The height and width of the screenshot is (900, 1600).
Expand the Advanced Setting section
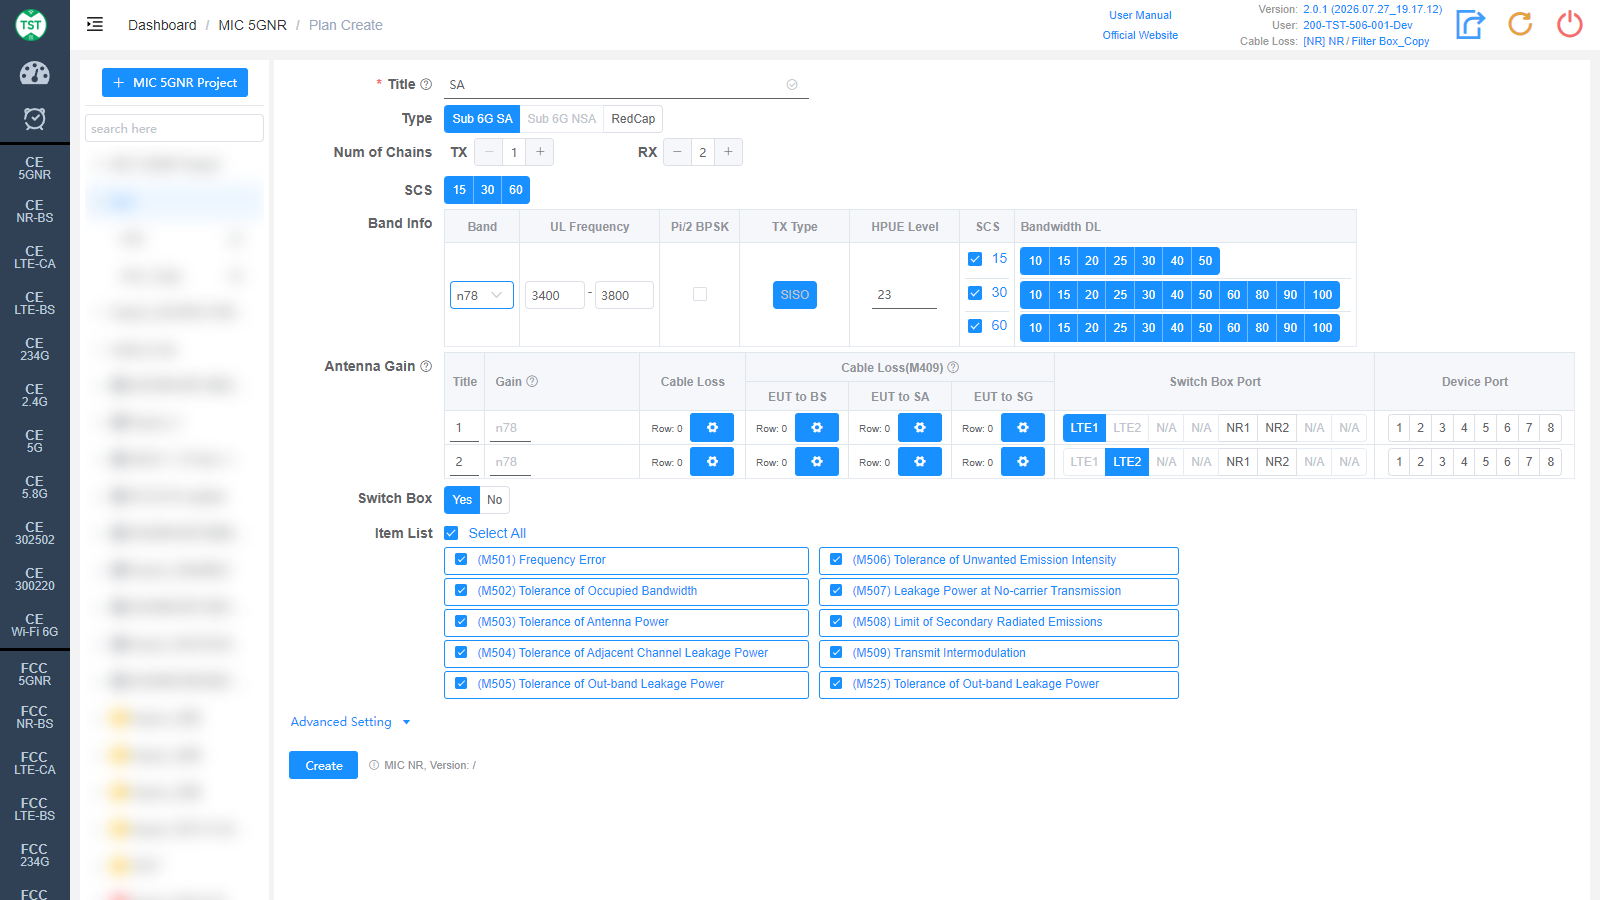tap(350, 722)
